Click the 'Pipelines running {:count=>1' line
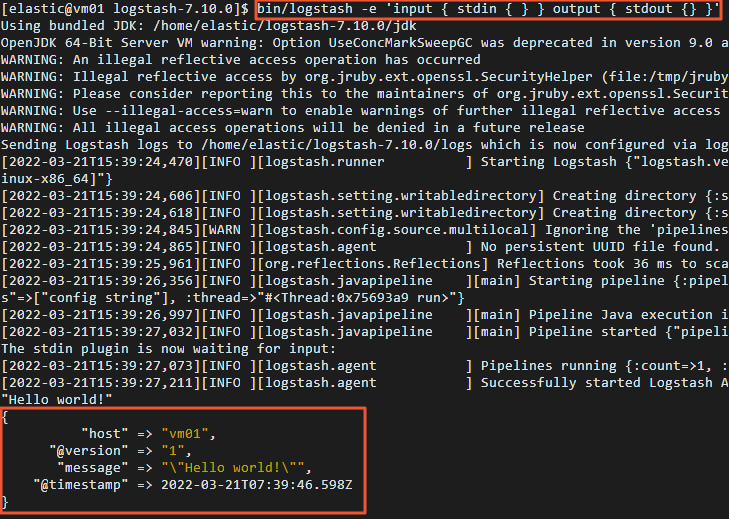 tap(364, 366)
